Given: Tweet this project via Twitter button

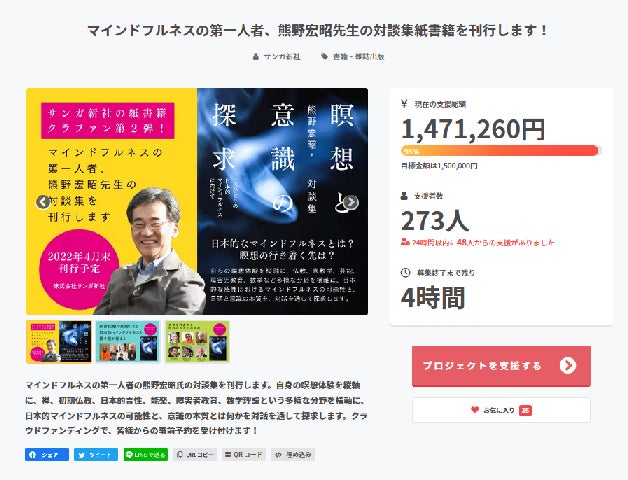Looking at the screenshot, I should pyautogui.click(x=96, y=455).
